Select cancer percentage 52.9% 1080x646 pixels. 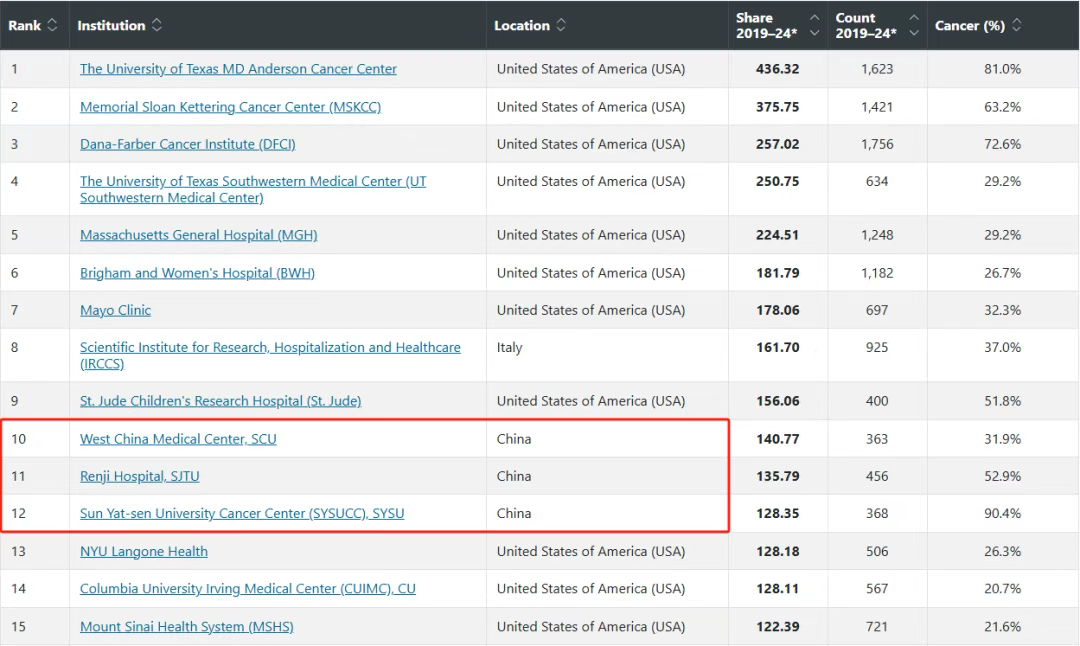tap(1002, 476)
